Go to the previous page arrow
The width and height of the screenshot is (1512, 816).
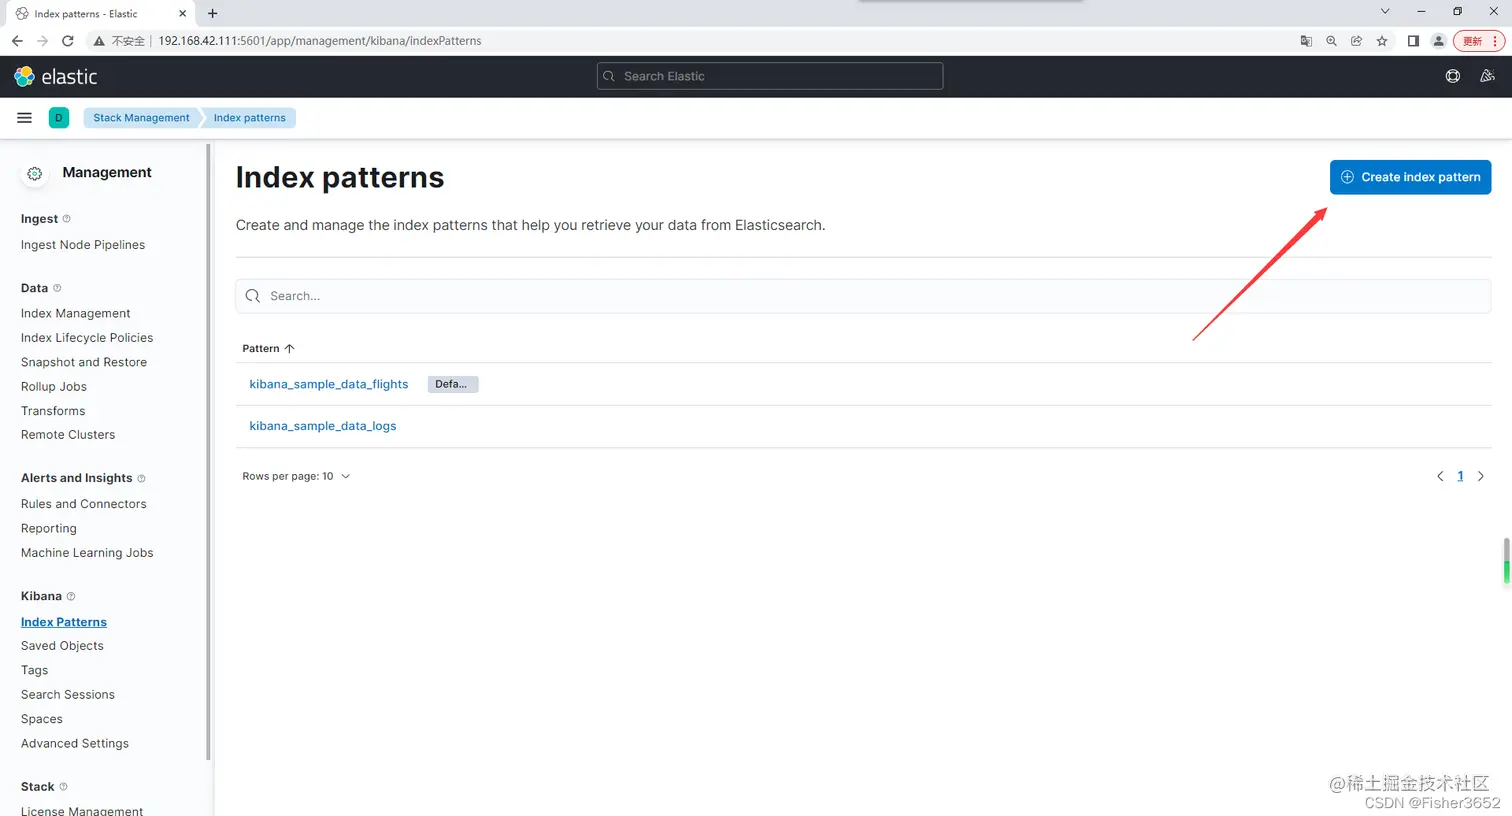[x=1440, y=476]
